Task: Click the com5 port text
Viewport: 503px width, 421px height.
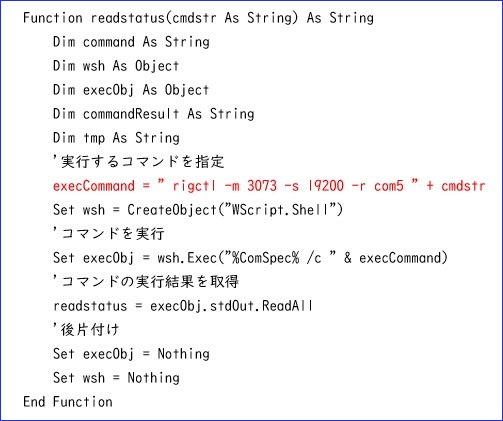Action: [x=389, y=186]
